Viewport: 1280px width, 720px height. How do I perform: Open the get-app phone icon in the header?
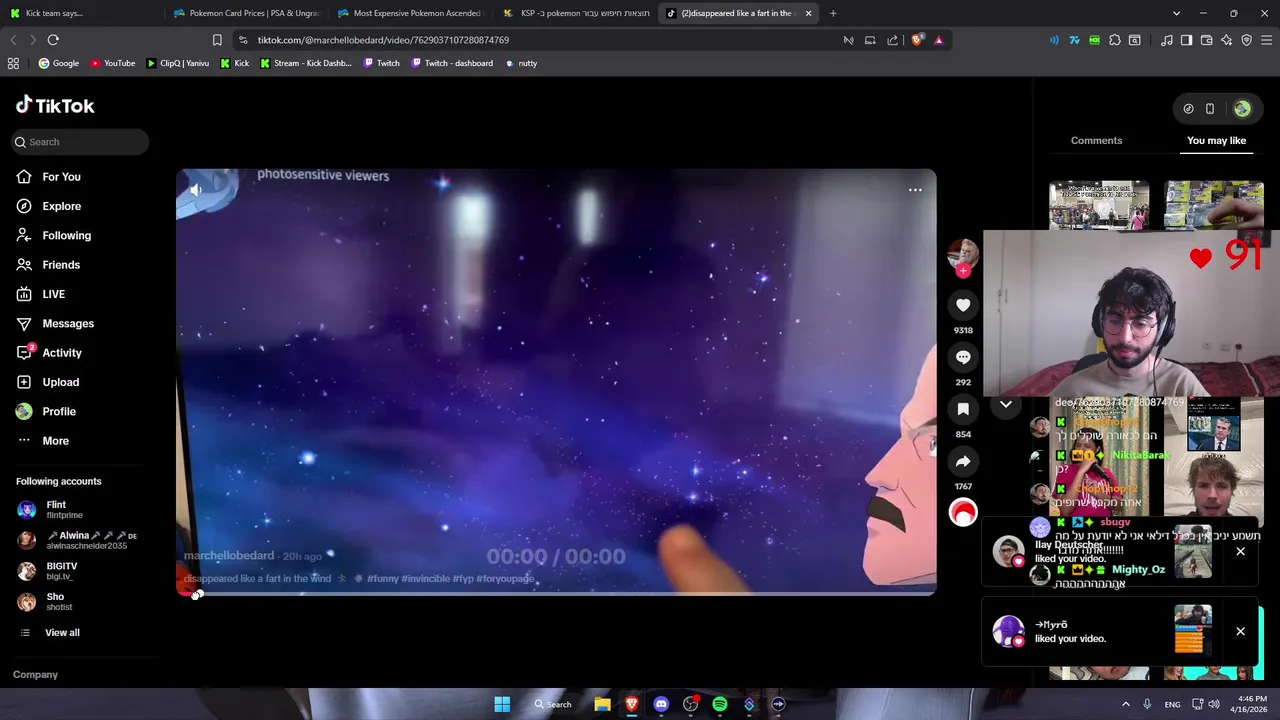[1210, 109]
